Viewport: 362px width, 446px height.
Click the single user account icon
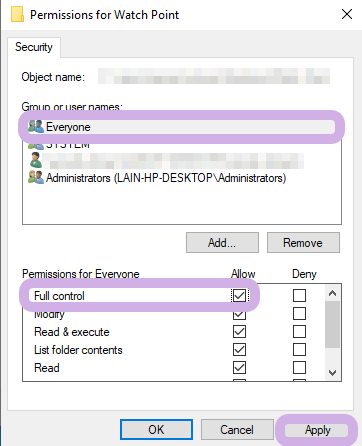tap(35, 160)
